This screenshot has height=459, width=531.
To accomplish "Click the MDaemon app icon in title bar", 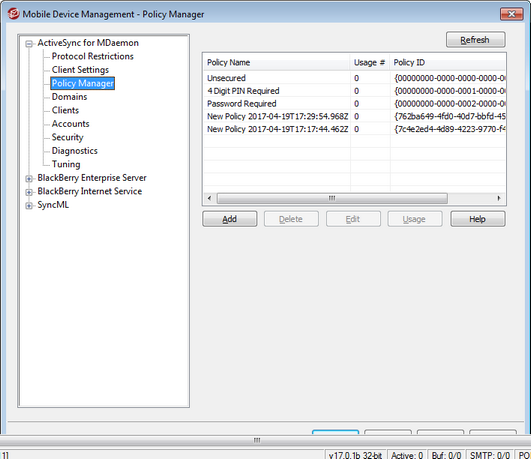I will click(x=14, y=14).
